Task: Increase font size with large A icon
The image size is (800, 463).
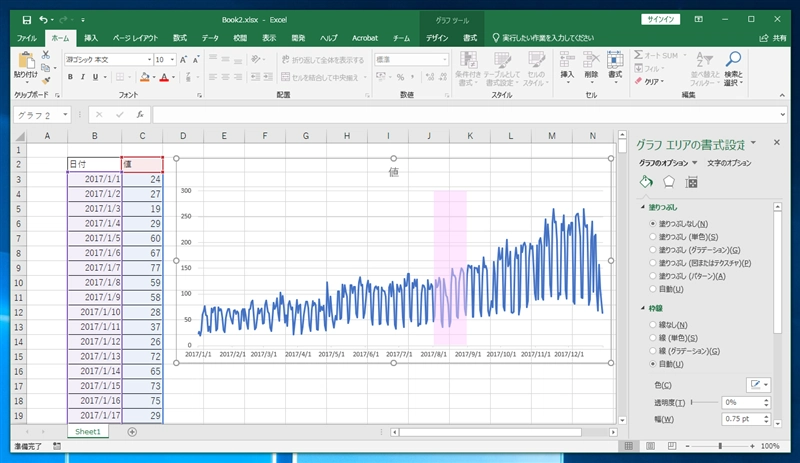Action: (183, 60)
